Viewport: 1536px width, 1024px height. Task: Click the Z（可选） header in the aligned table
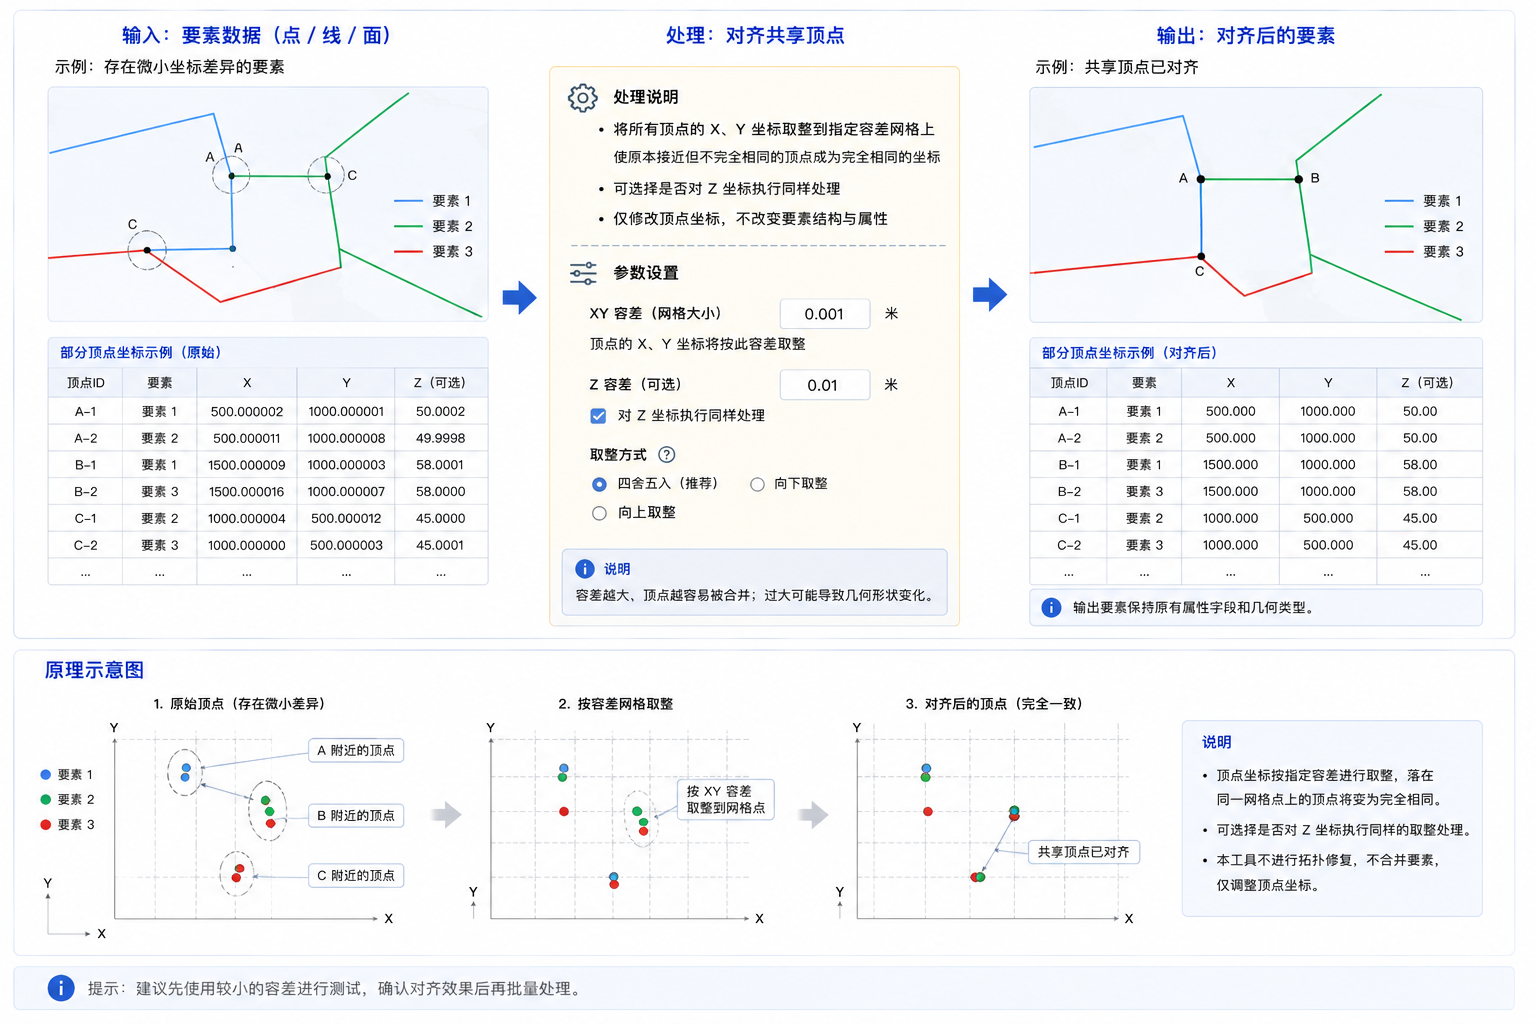(1428, 383)
